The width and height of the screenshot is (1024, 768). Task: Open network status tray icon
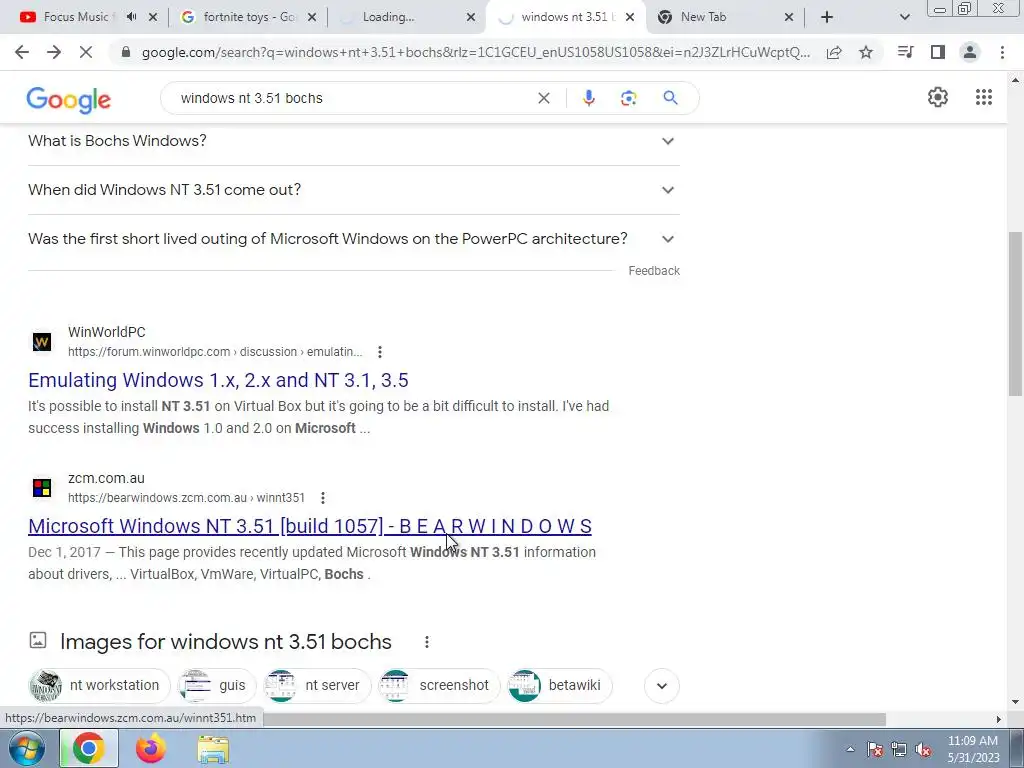click(899, 749)
